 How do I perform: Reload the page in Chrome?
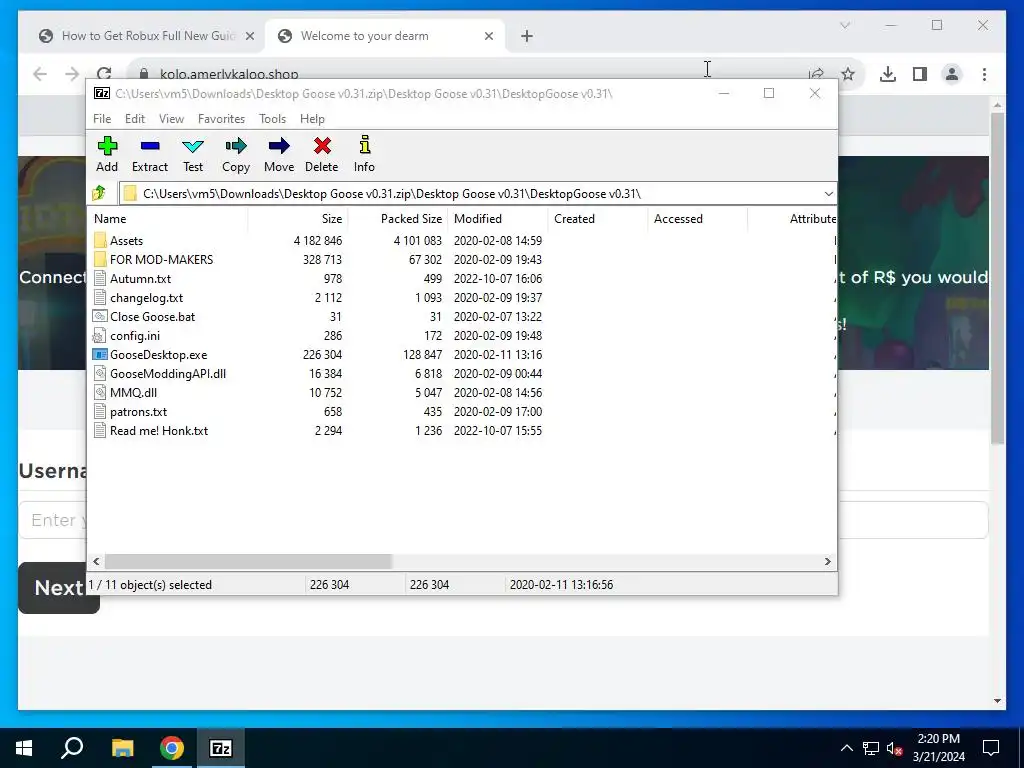pos(104,73)
